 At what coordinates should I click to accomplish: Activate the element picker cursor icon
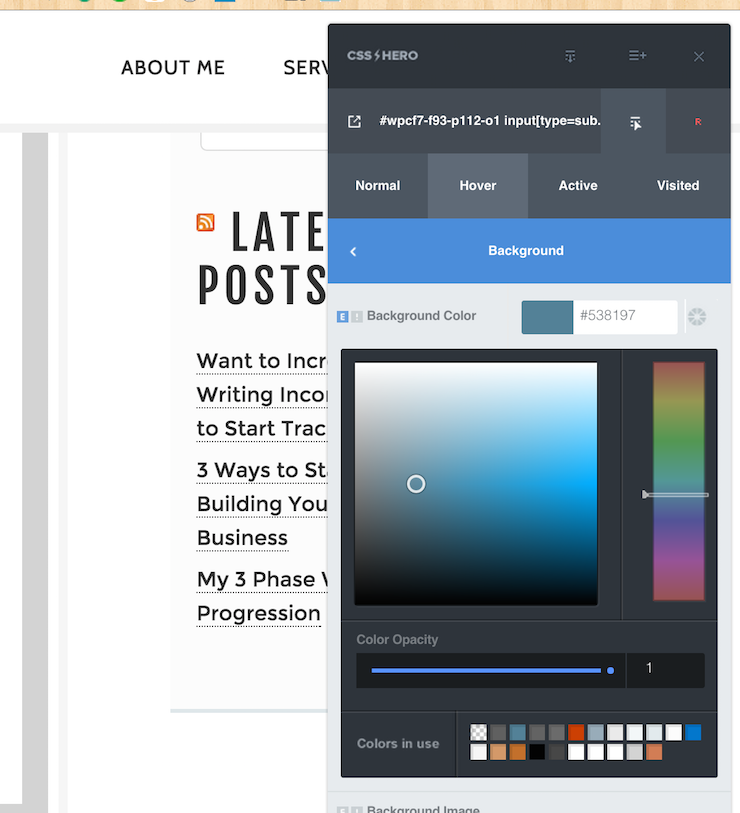pos(635,123)
